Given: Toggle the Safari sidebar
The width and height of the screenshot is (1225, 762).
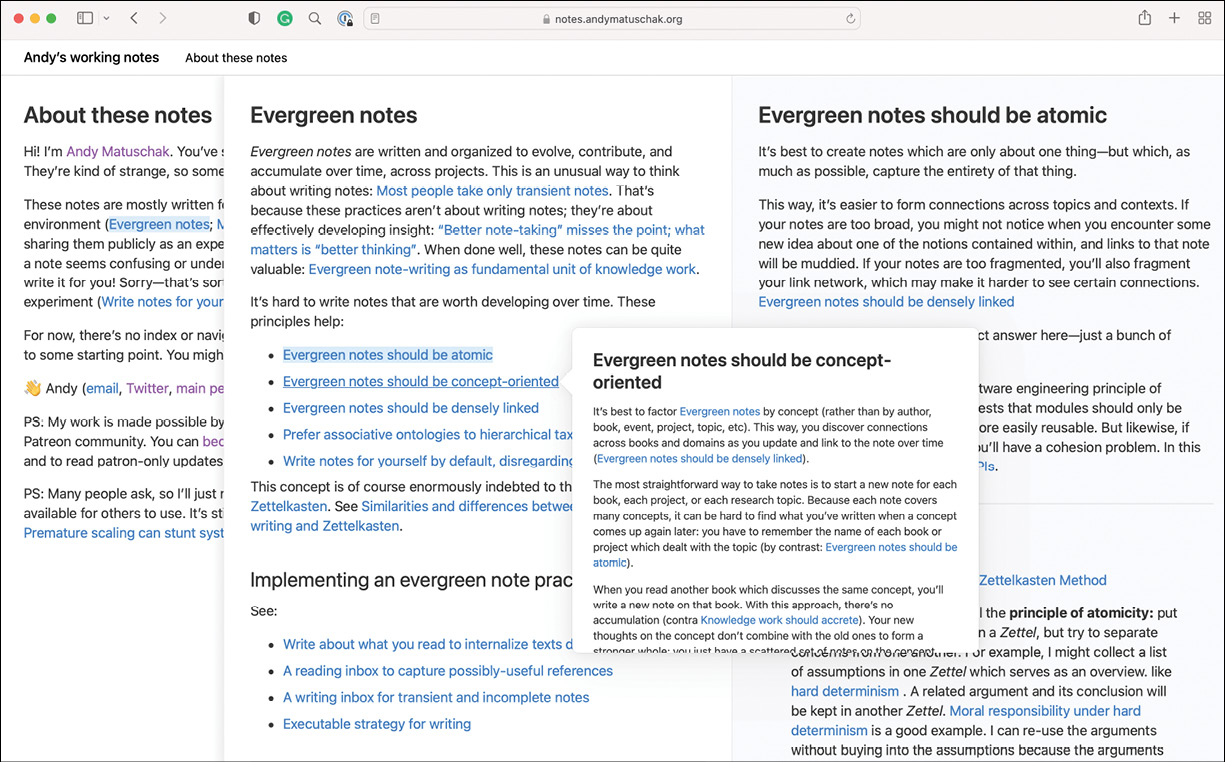Looking at the screenshot, I should 85,18.
